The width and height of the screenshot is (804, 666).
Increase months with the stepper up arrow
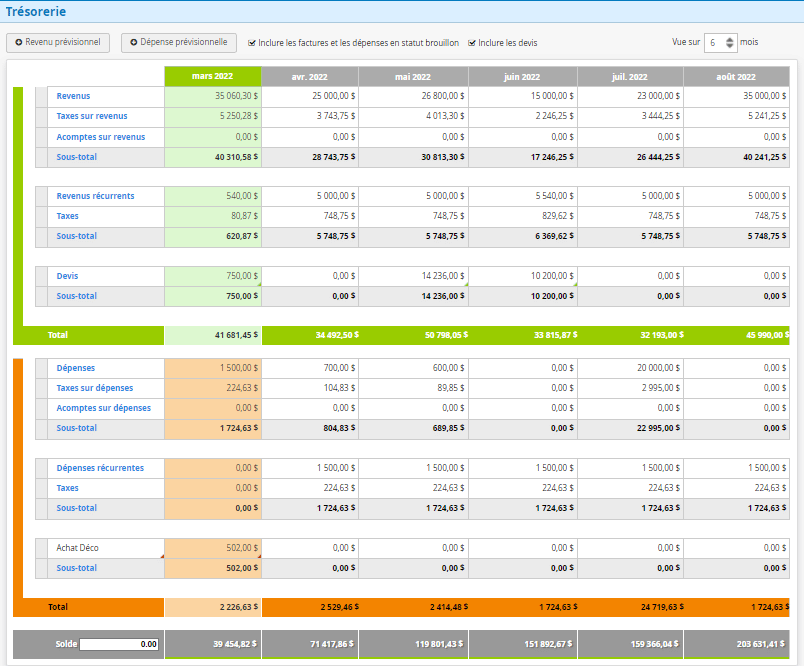point(730,39)
